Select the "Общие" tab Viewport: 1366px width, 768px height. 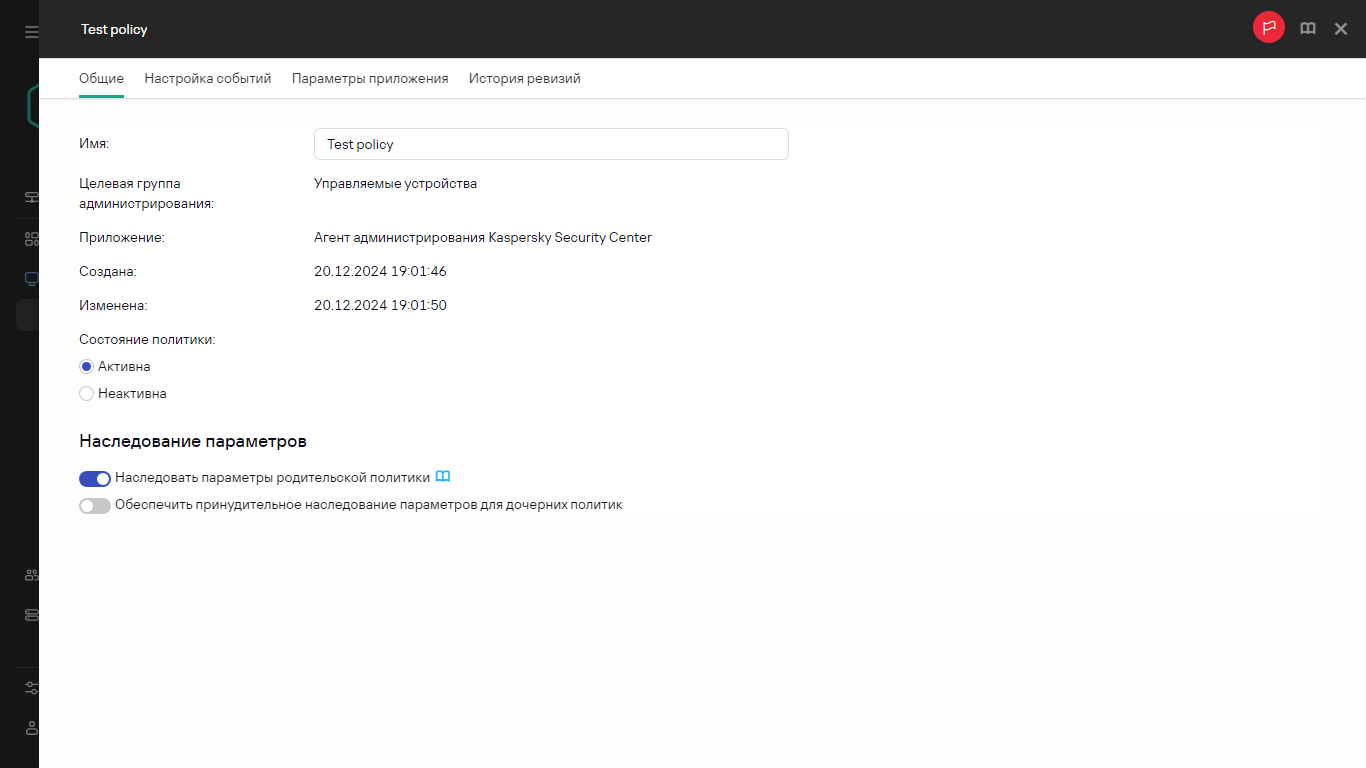tap(101, 78)
